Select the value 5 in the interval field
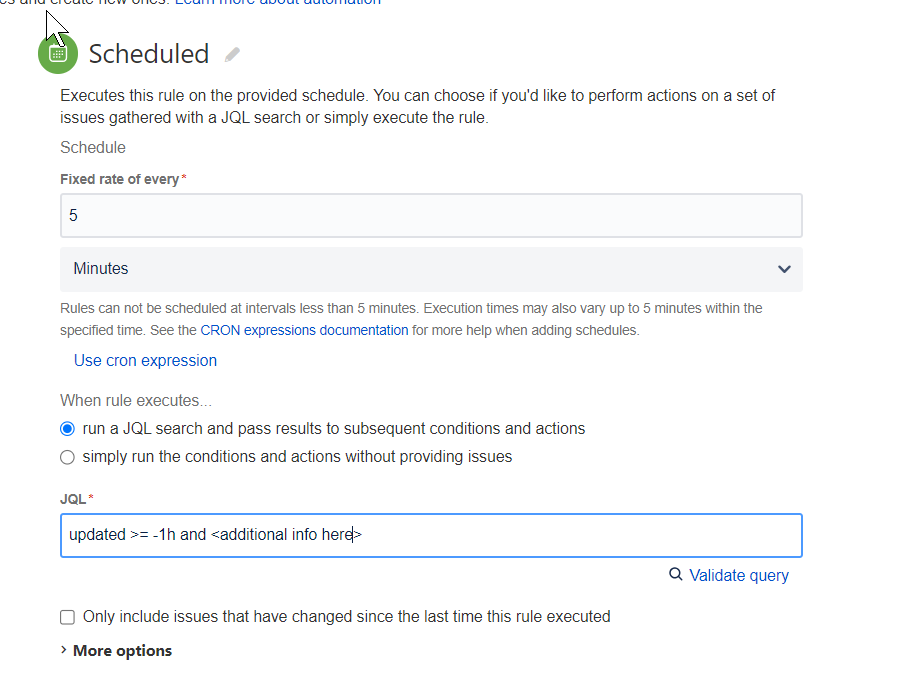Screen dimensions: 916x685 click(74, 215)
